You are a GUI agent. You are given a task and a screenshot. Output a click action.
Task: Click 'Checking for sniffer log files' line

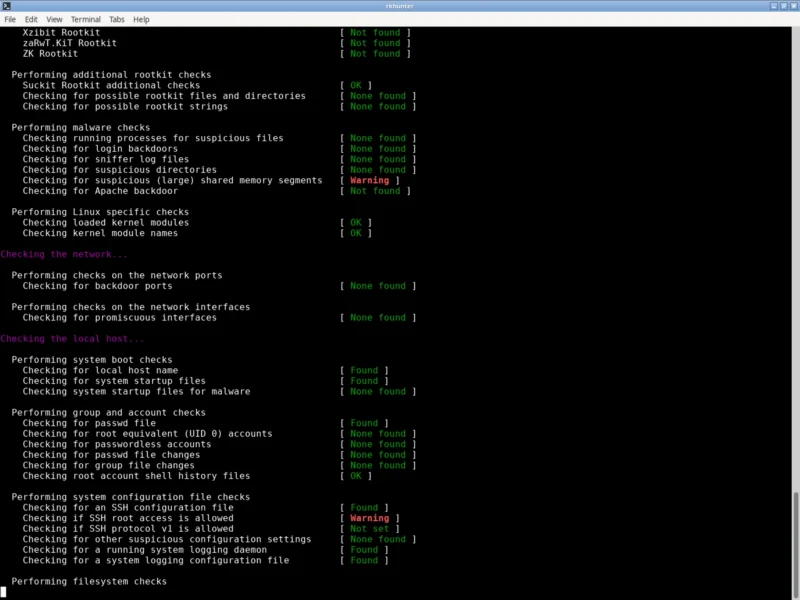pyautogui.click(x=106, y=159)
